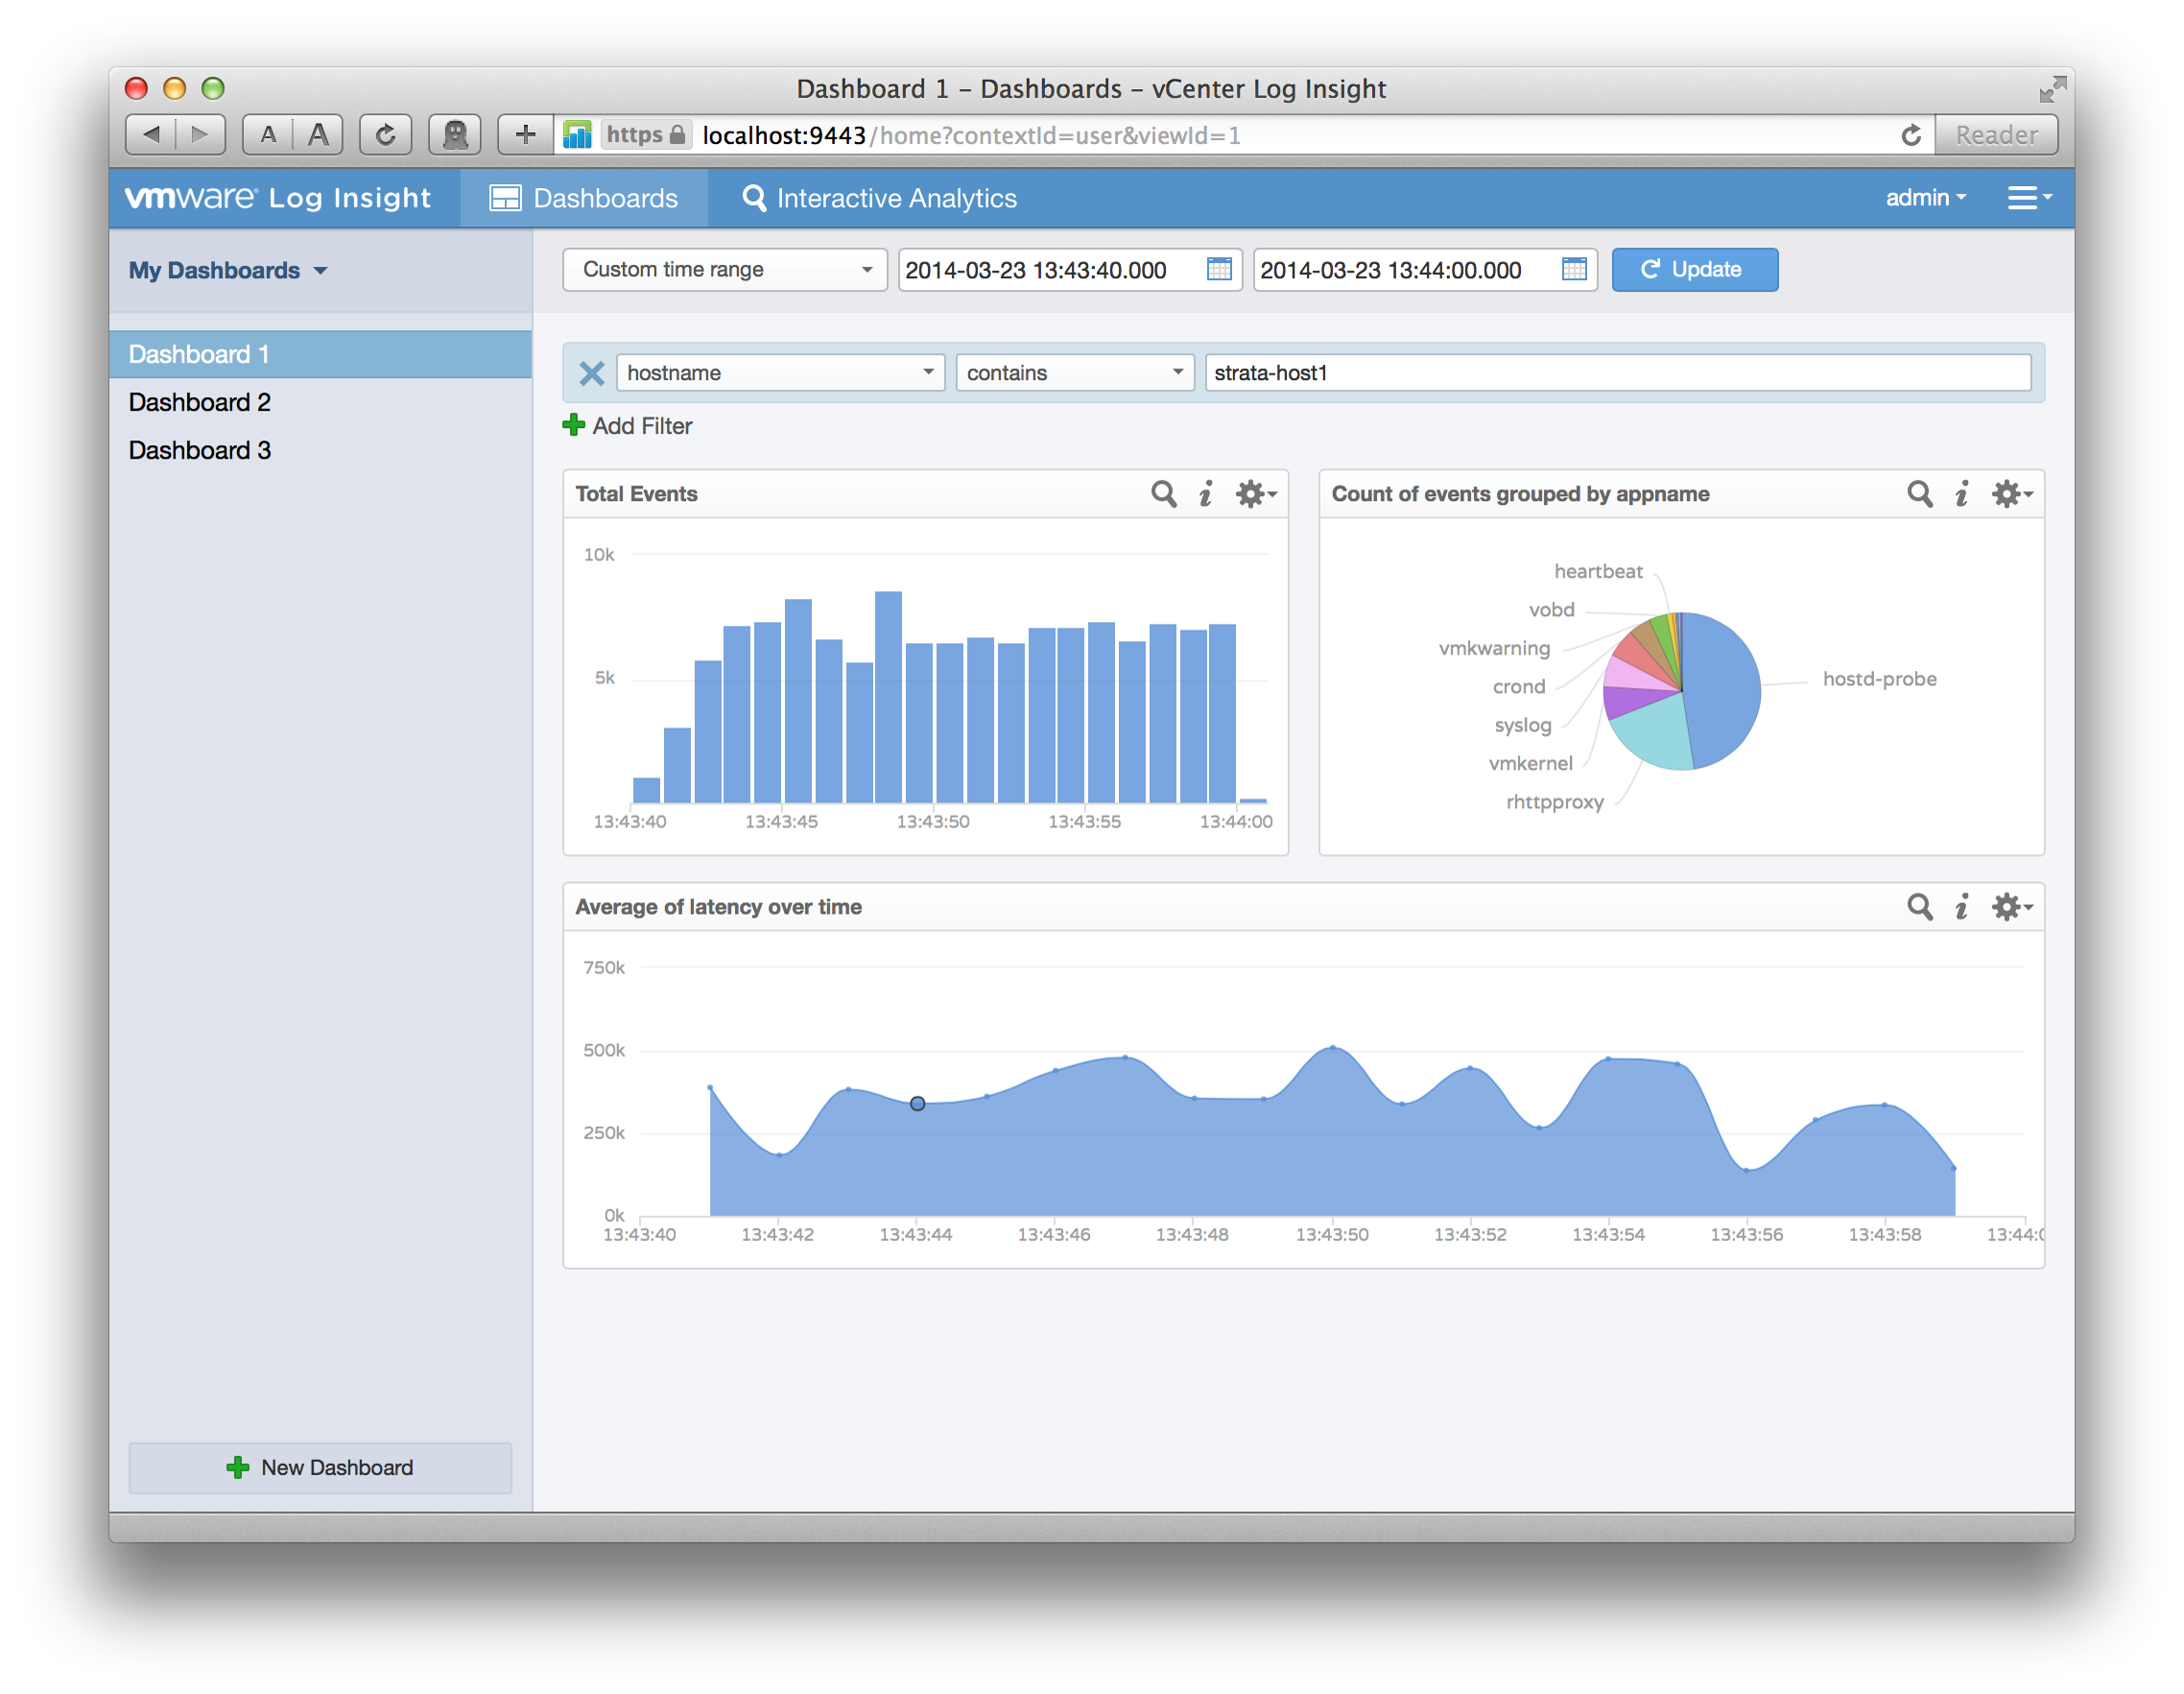The height and width of the screenshot is (1694, 2184).
Task: Click the info icon on Average of latency widget
Action: (x=1962, y=907)
